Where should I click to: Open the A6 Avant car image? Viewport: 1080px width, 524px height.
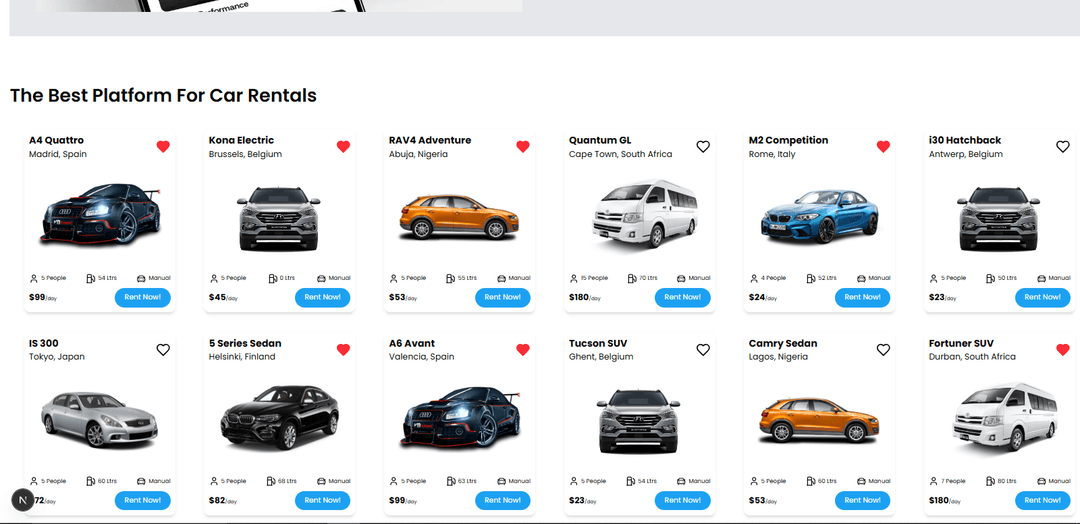(x=461, y=417)
